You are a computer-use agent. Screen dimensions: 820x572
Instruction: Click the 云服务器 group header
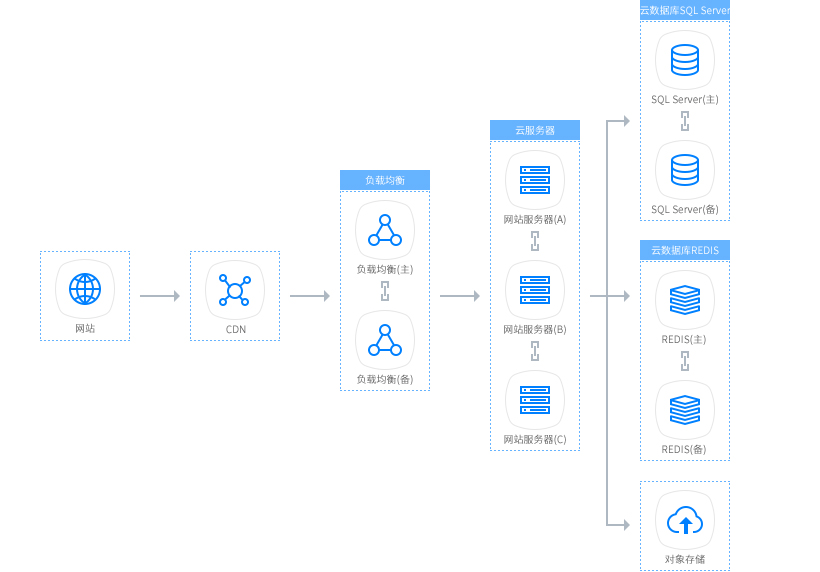coord(535,130)
